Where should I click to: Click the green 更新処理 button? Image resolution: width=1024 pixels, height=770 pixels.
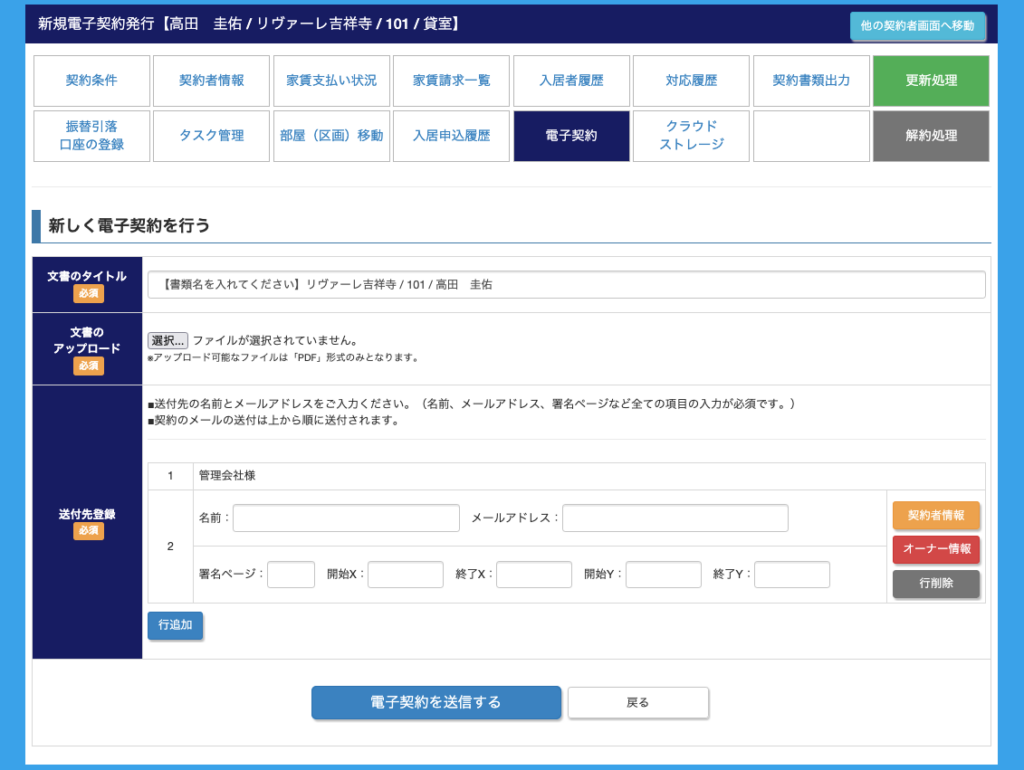click(931, 81)
